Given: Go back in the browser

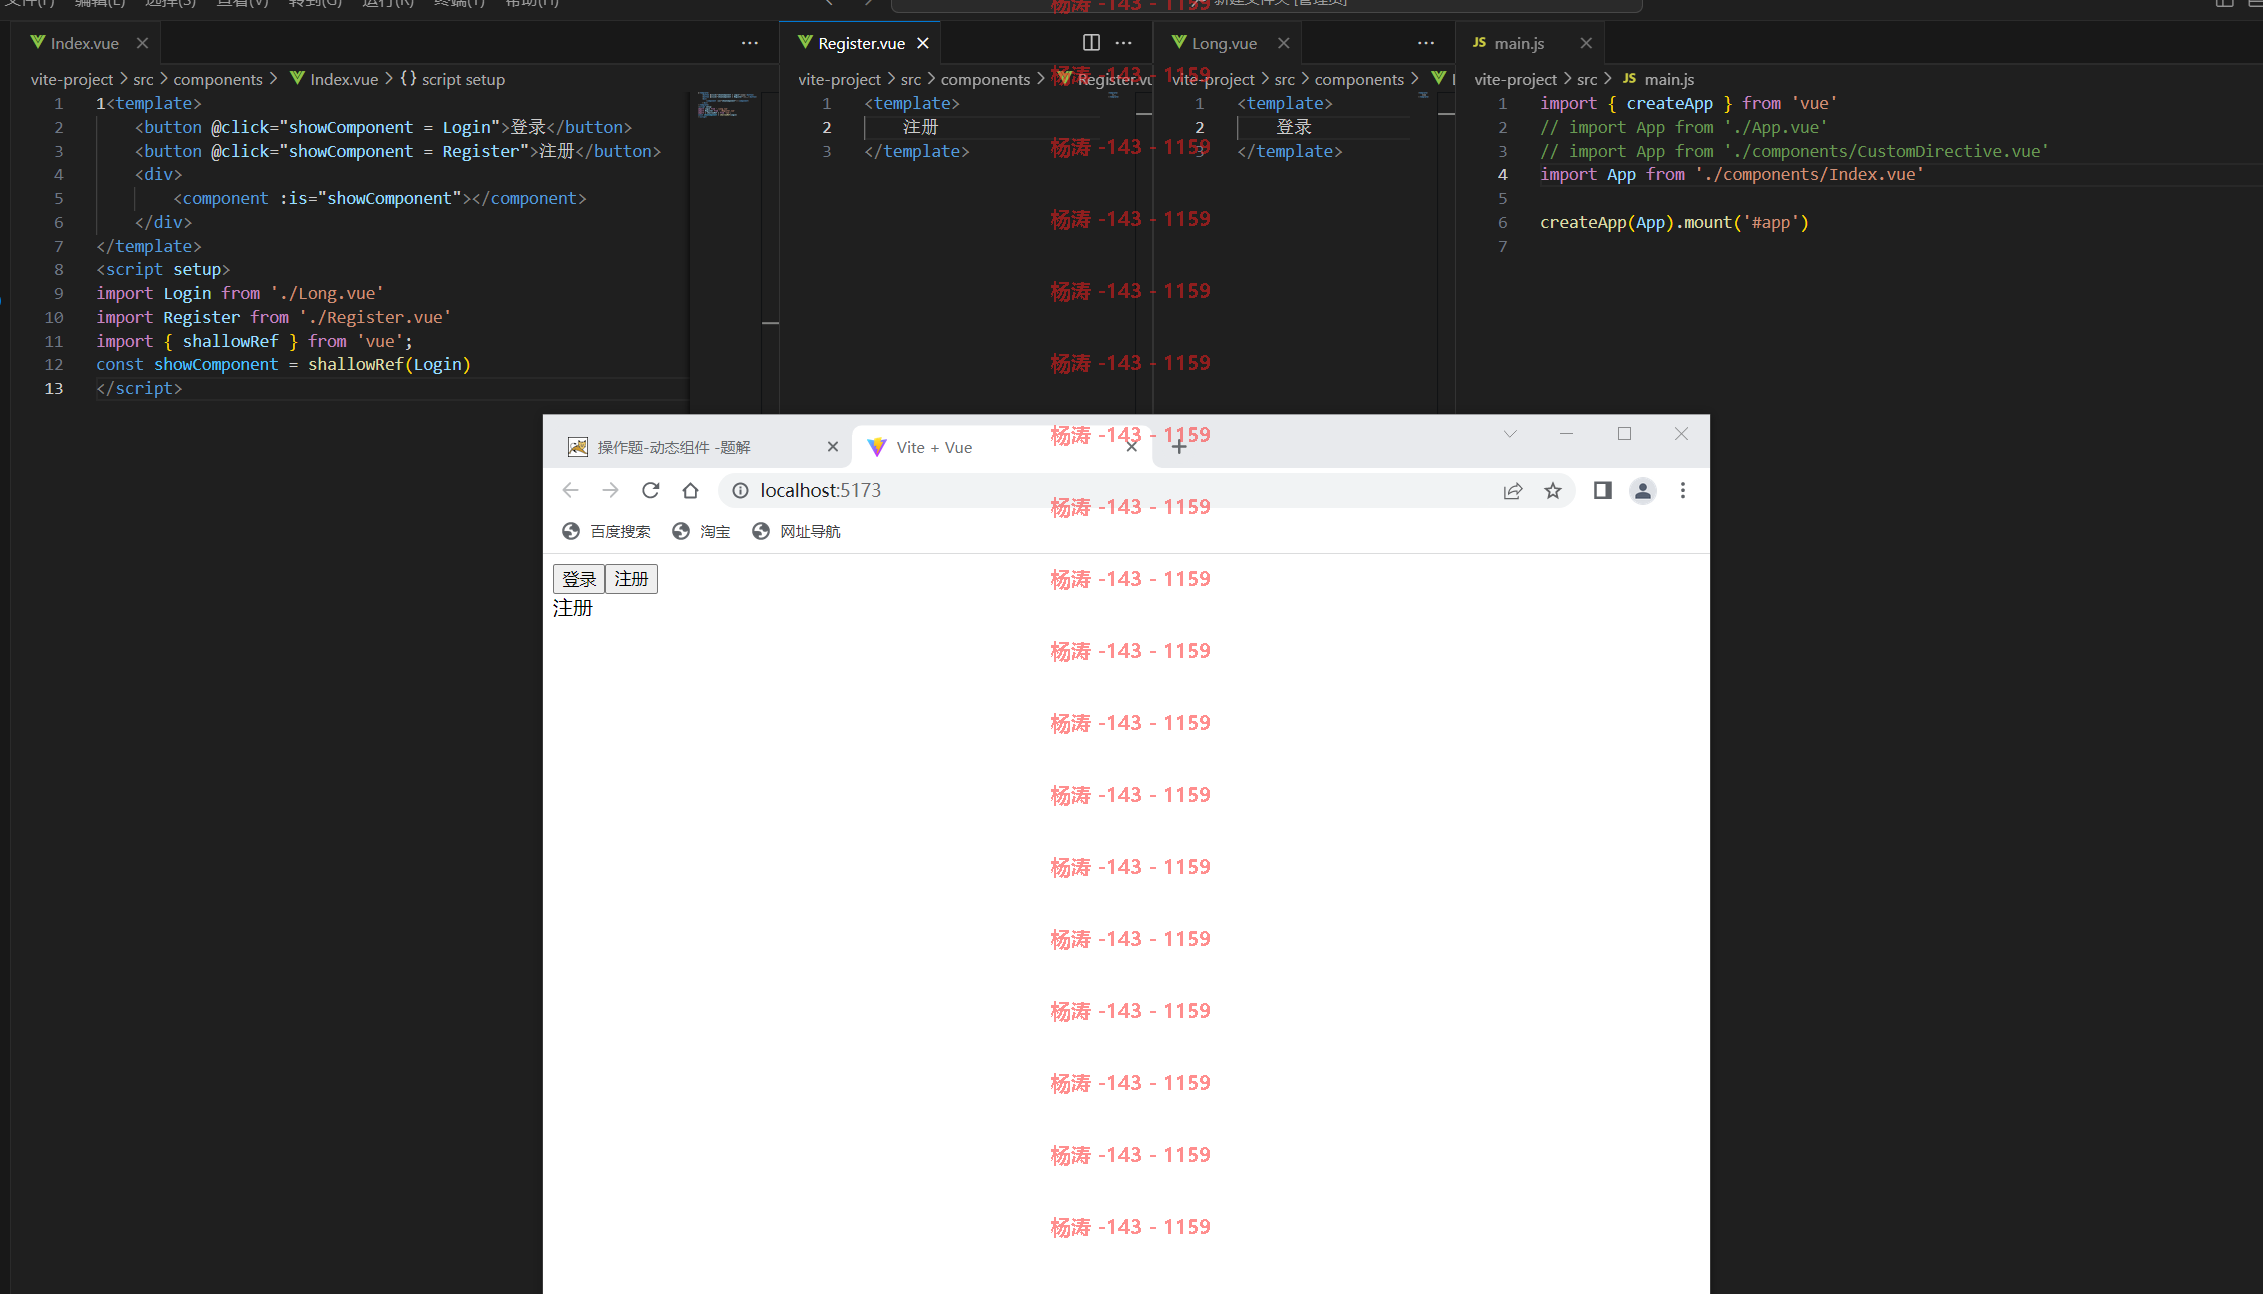Looking at the screenshot, I should click(x=570, y=490).
